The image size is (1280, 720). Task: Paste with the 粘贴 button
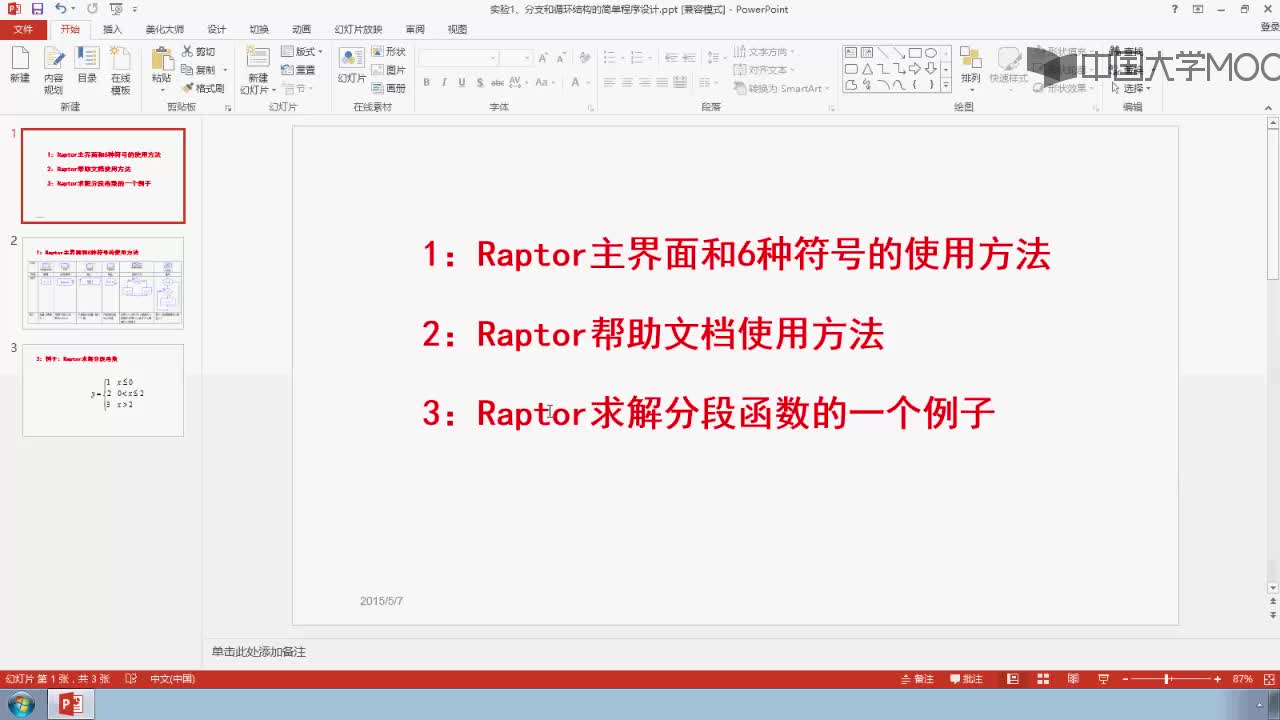click(161, 70)
